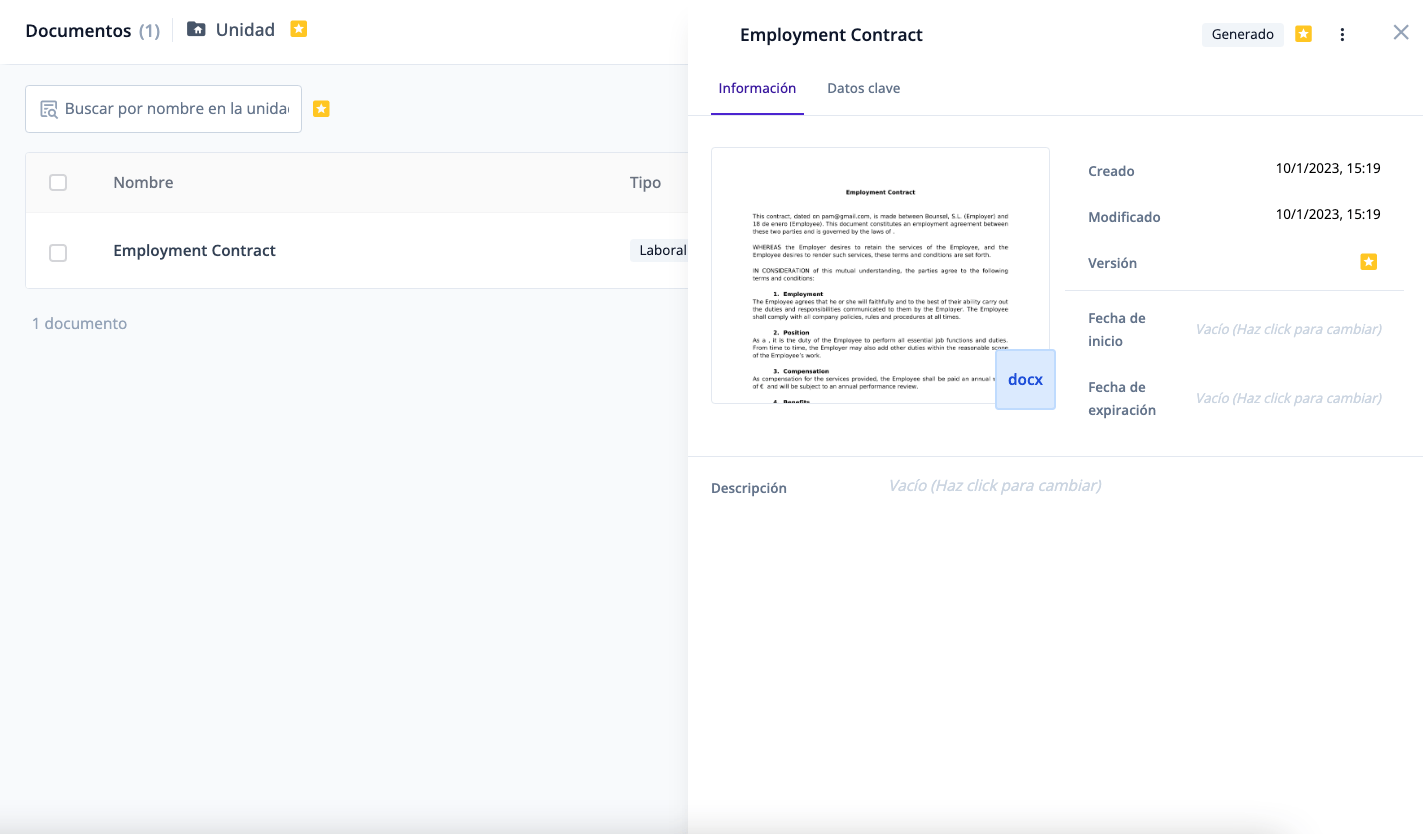
Task: Edit the empty Descripción field
Action: click(x=994, y=486)
